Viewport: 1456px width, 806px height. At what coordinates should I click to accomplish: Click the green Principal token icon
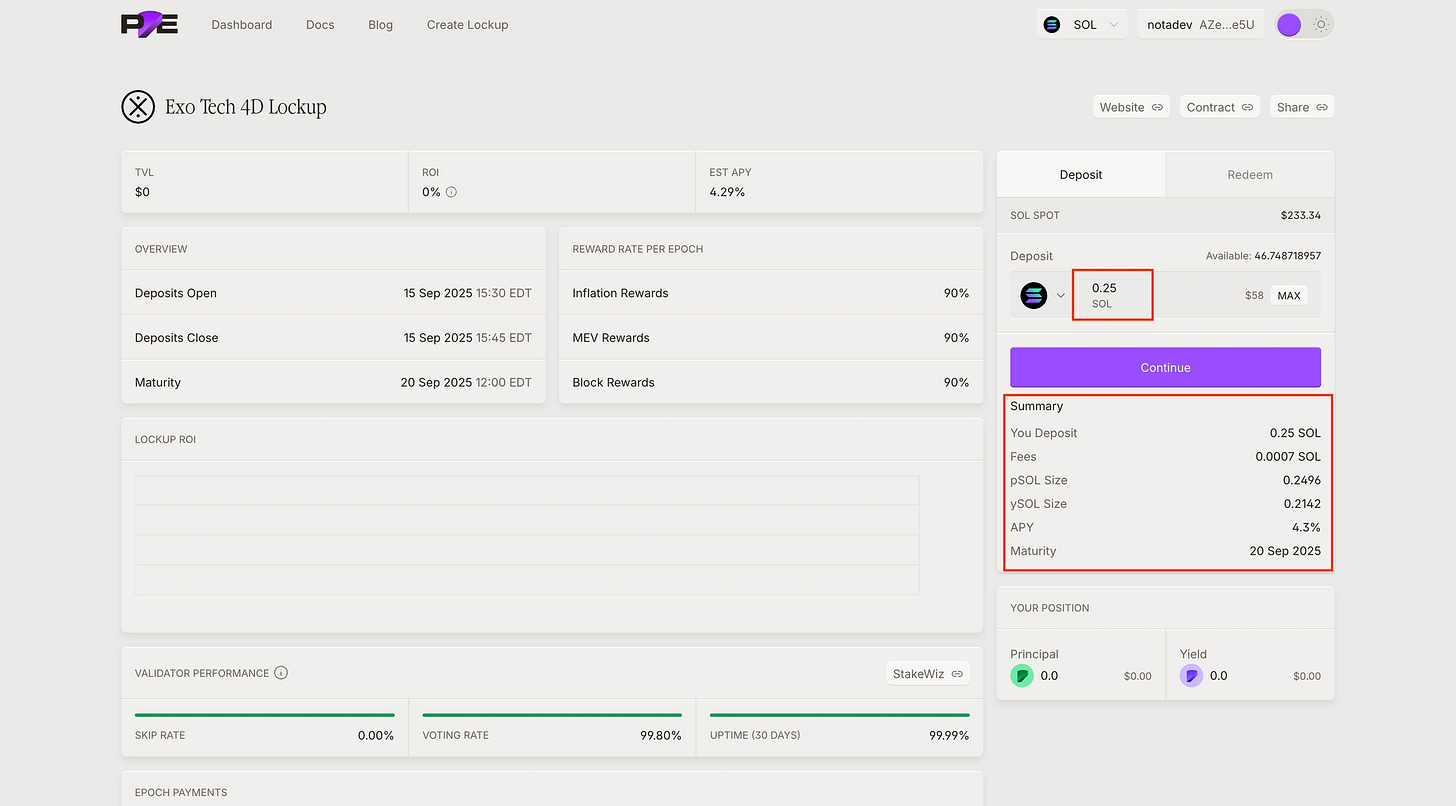(x=1022, y=676)
